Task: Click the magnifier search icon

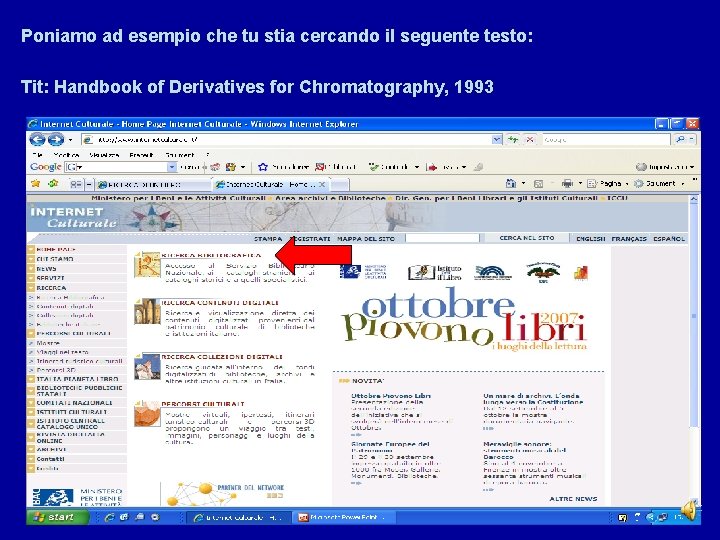Action: point(681,140)
